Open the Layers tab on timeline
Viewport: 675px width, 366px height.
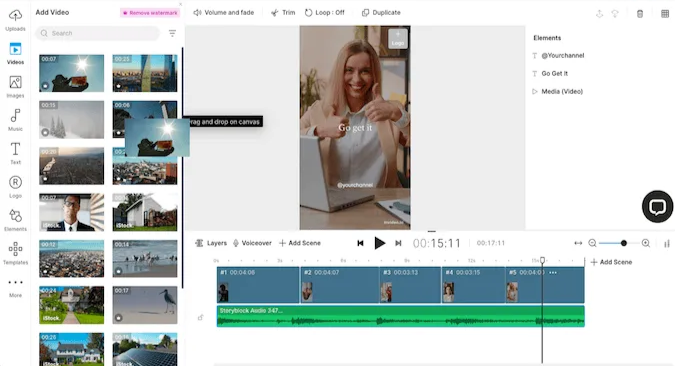[x=211, y=243]
